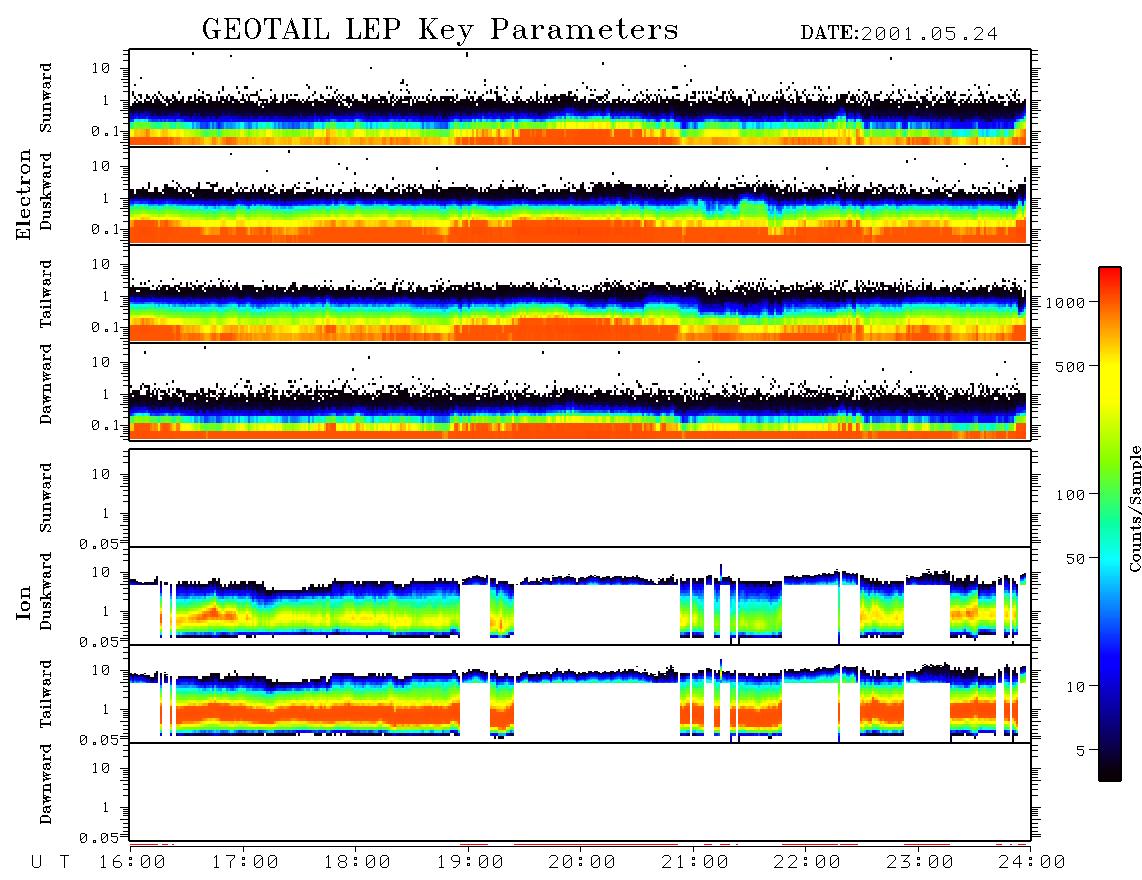This screenshot has height=880, width=1142.
Task: Click the 22:00 time tick label
Action: tap(807, 862)
